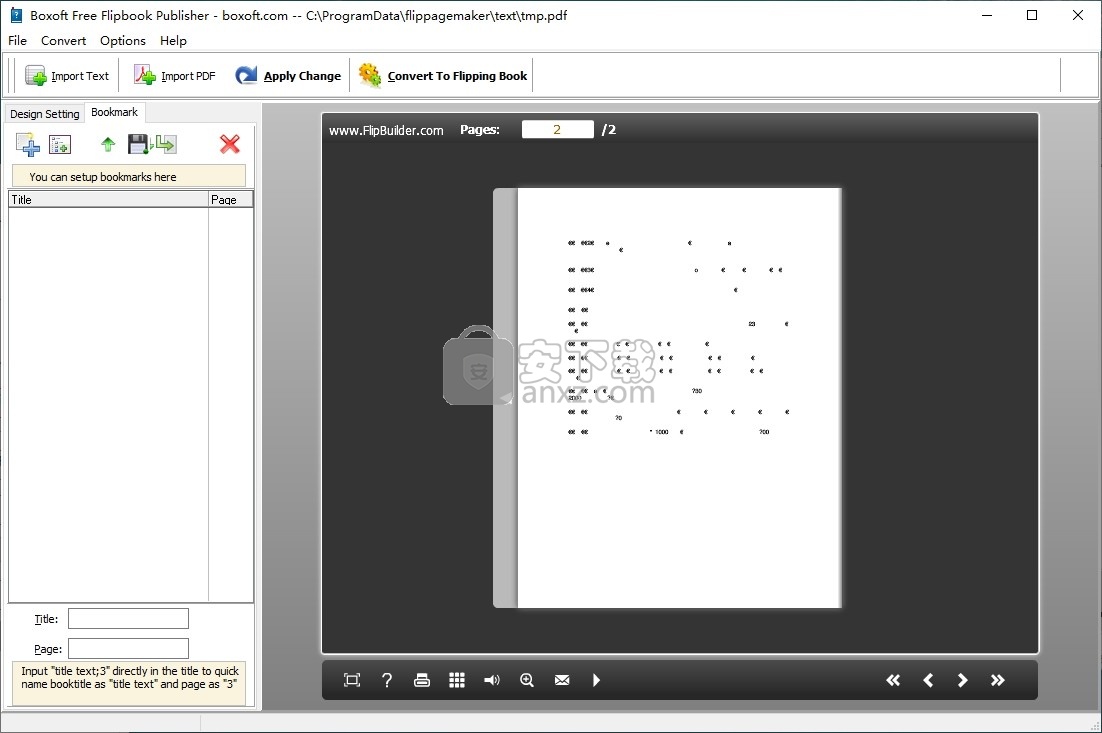Open flipbook help question mark
This screenshot has height=733, width=1102.
387,680
